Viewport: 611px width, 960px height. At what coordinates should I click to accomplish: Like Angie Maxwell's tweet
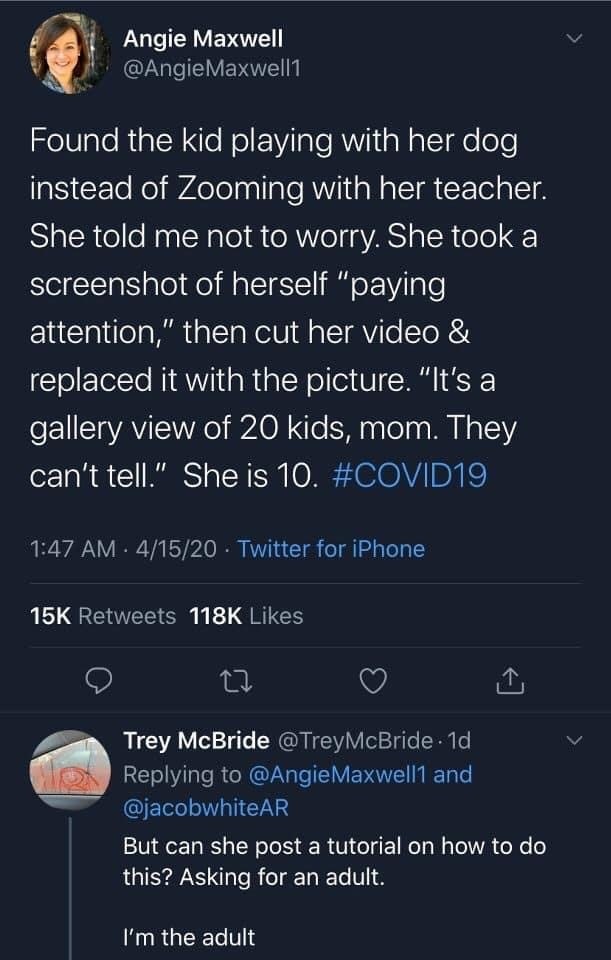(372, 681)
